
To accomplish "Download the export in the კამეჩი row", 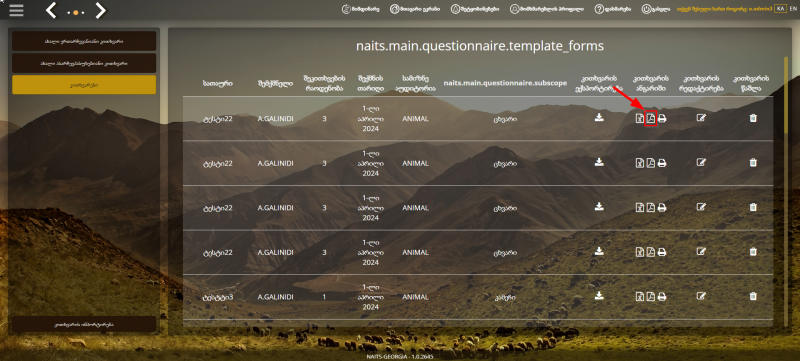I will tap(599, 295).
